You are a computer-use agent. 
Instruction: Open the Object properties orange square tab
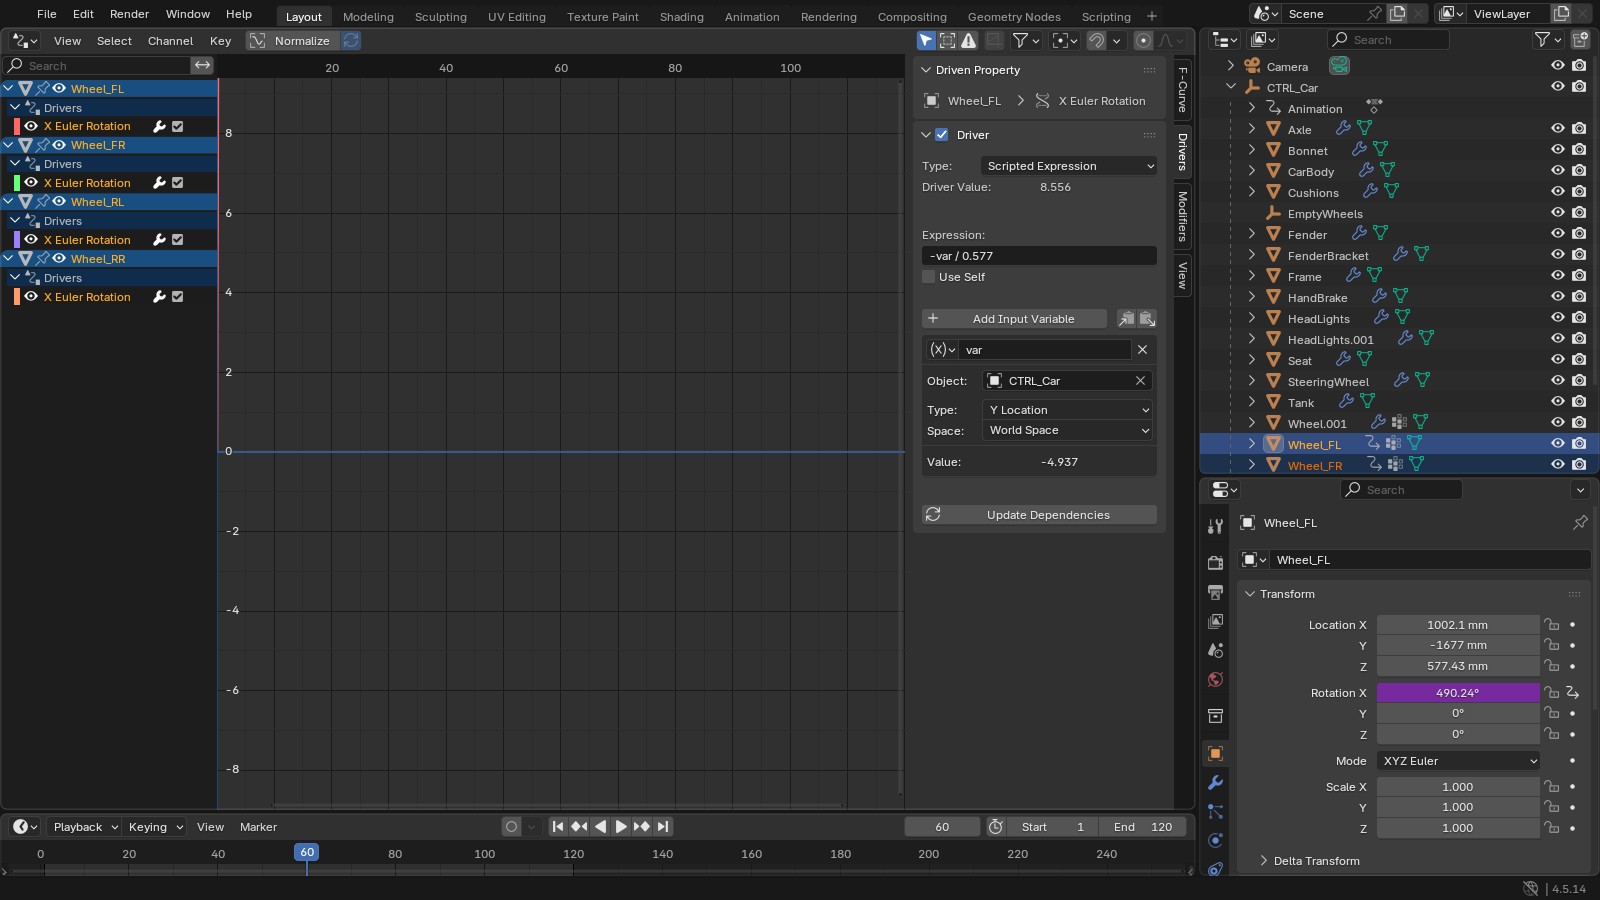click(x=1215, y=754)
